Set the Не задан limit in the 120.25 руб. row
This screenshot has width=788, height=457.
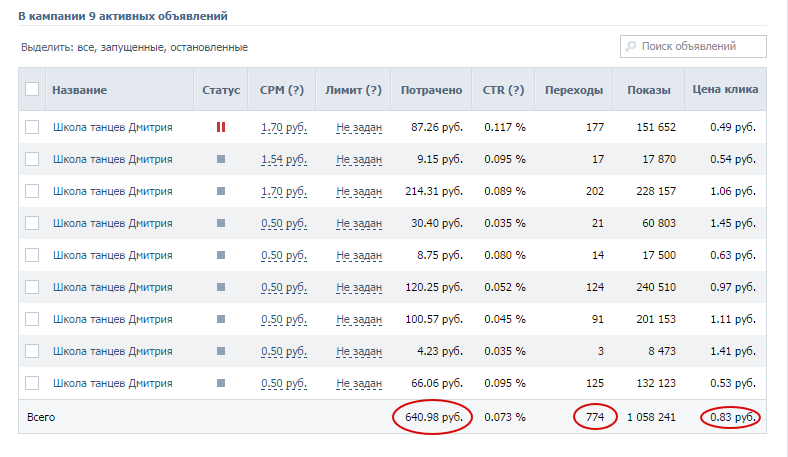coord(359,288)
